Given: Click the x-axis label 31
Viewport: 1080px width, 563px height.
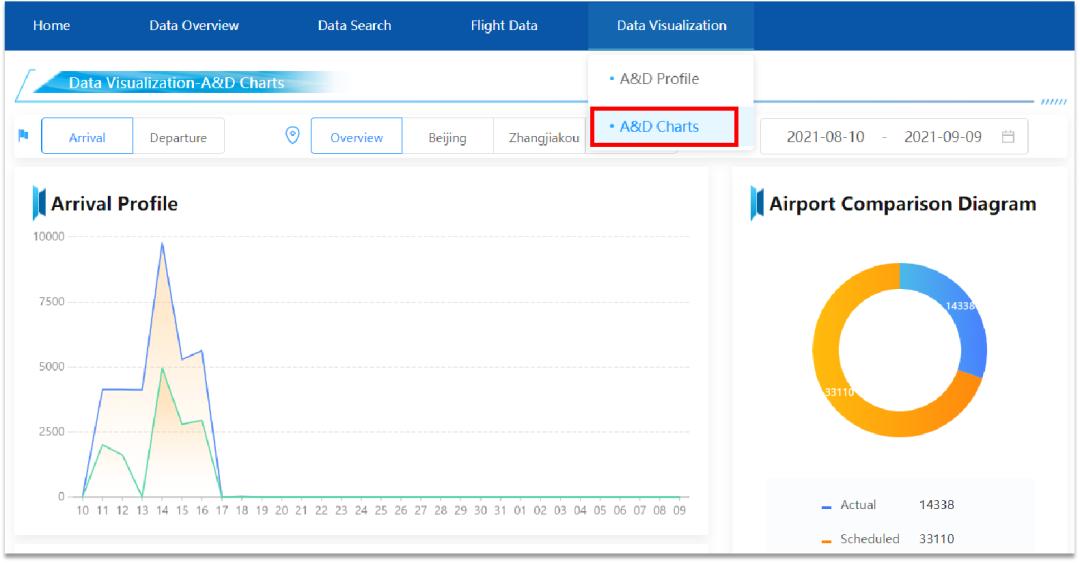Looking at the screenshot, I should click(500, 511).
